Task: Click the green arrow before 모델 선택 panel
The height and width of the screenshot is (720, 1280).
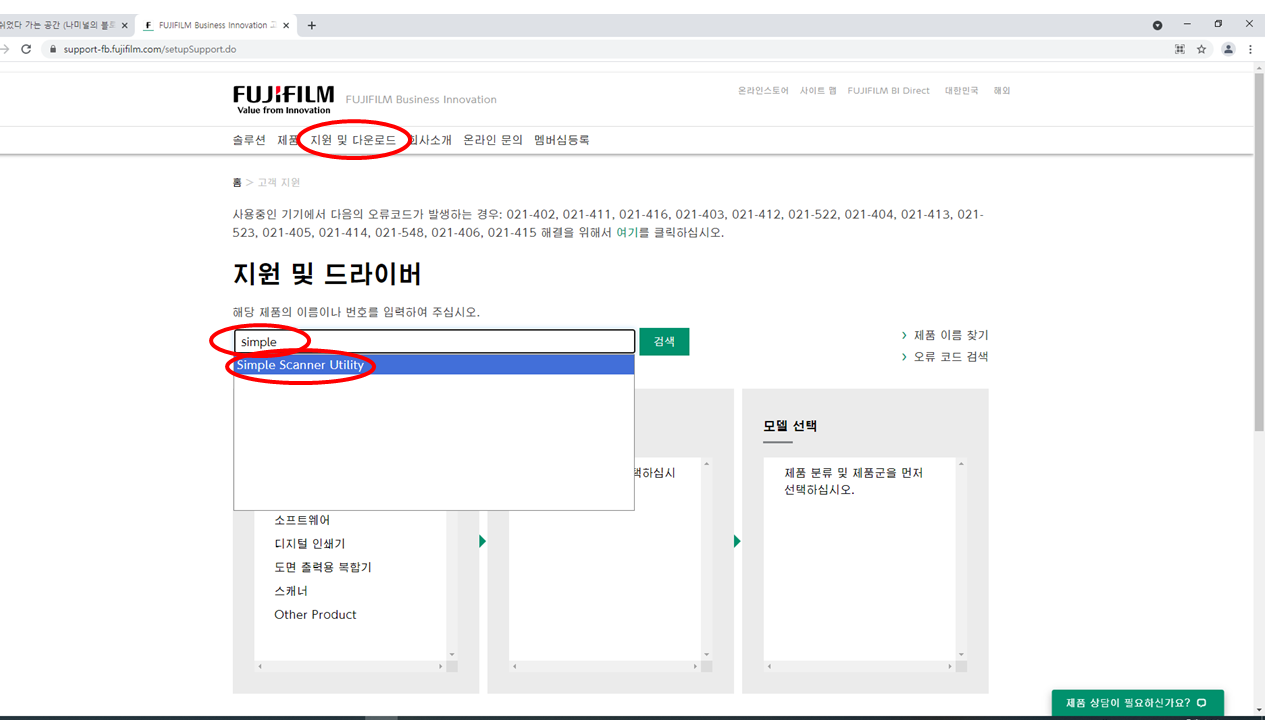Action: [x=737, y=541]
